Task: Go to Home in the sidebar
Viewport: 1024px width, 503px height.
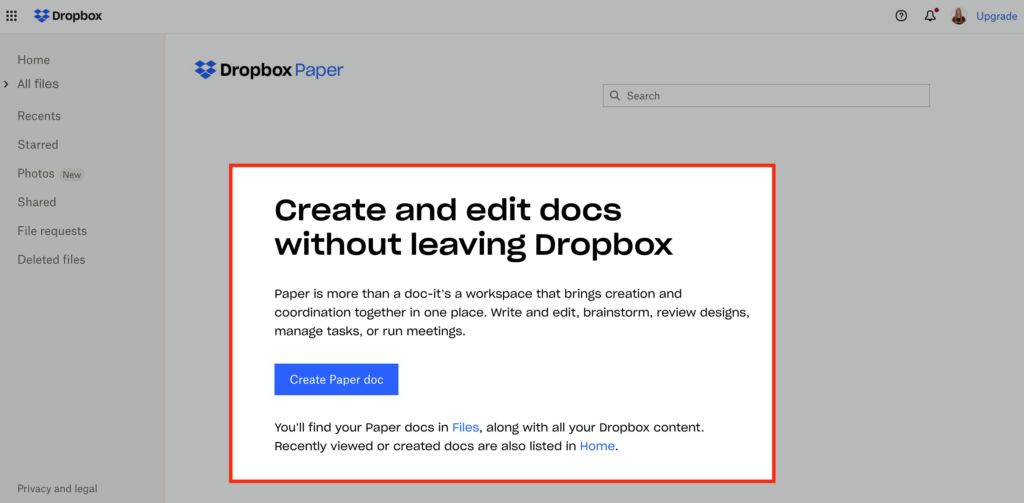Action: pos(33,60)
